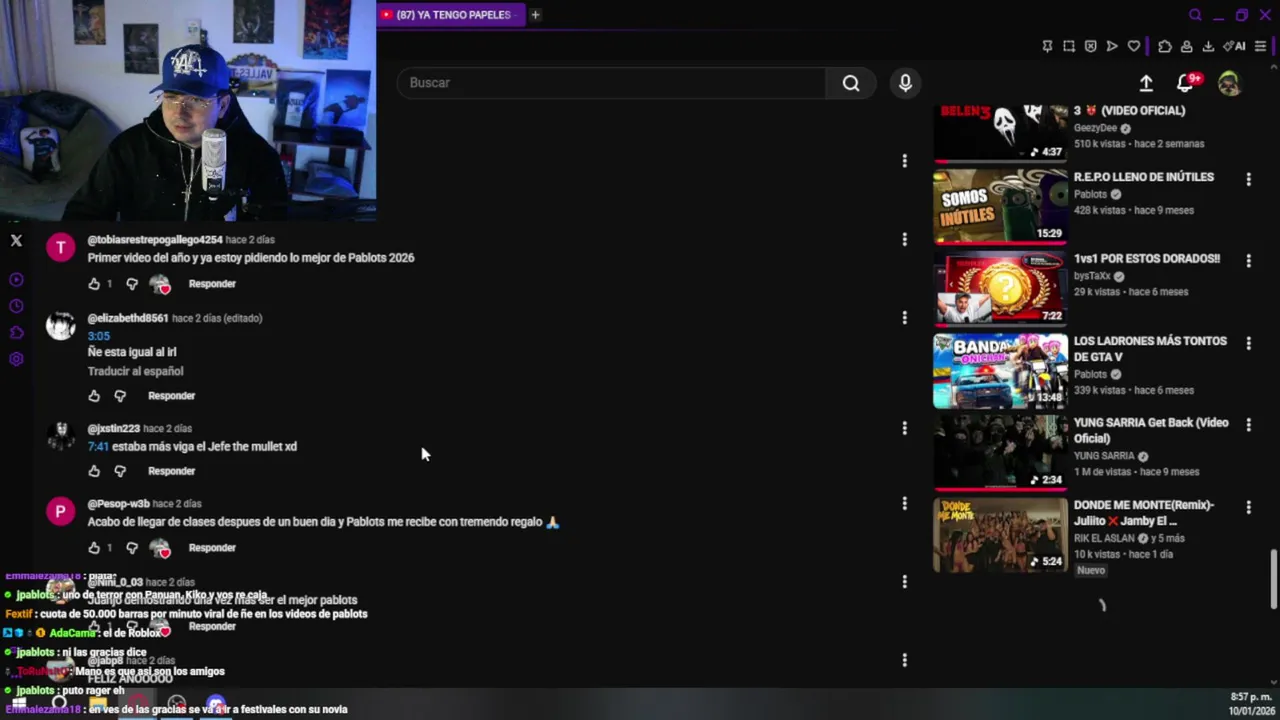Dislike the comment by @tobiasrestrepogallego4254
This screenshot has height=720, width=1280.
pyautogui.click(x=132, y=284)
